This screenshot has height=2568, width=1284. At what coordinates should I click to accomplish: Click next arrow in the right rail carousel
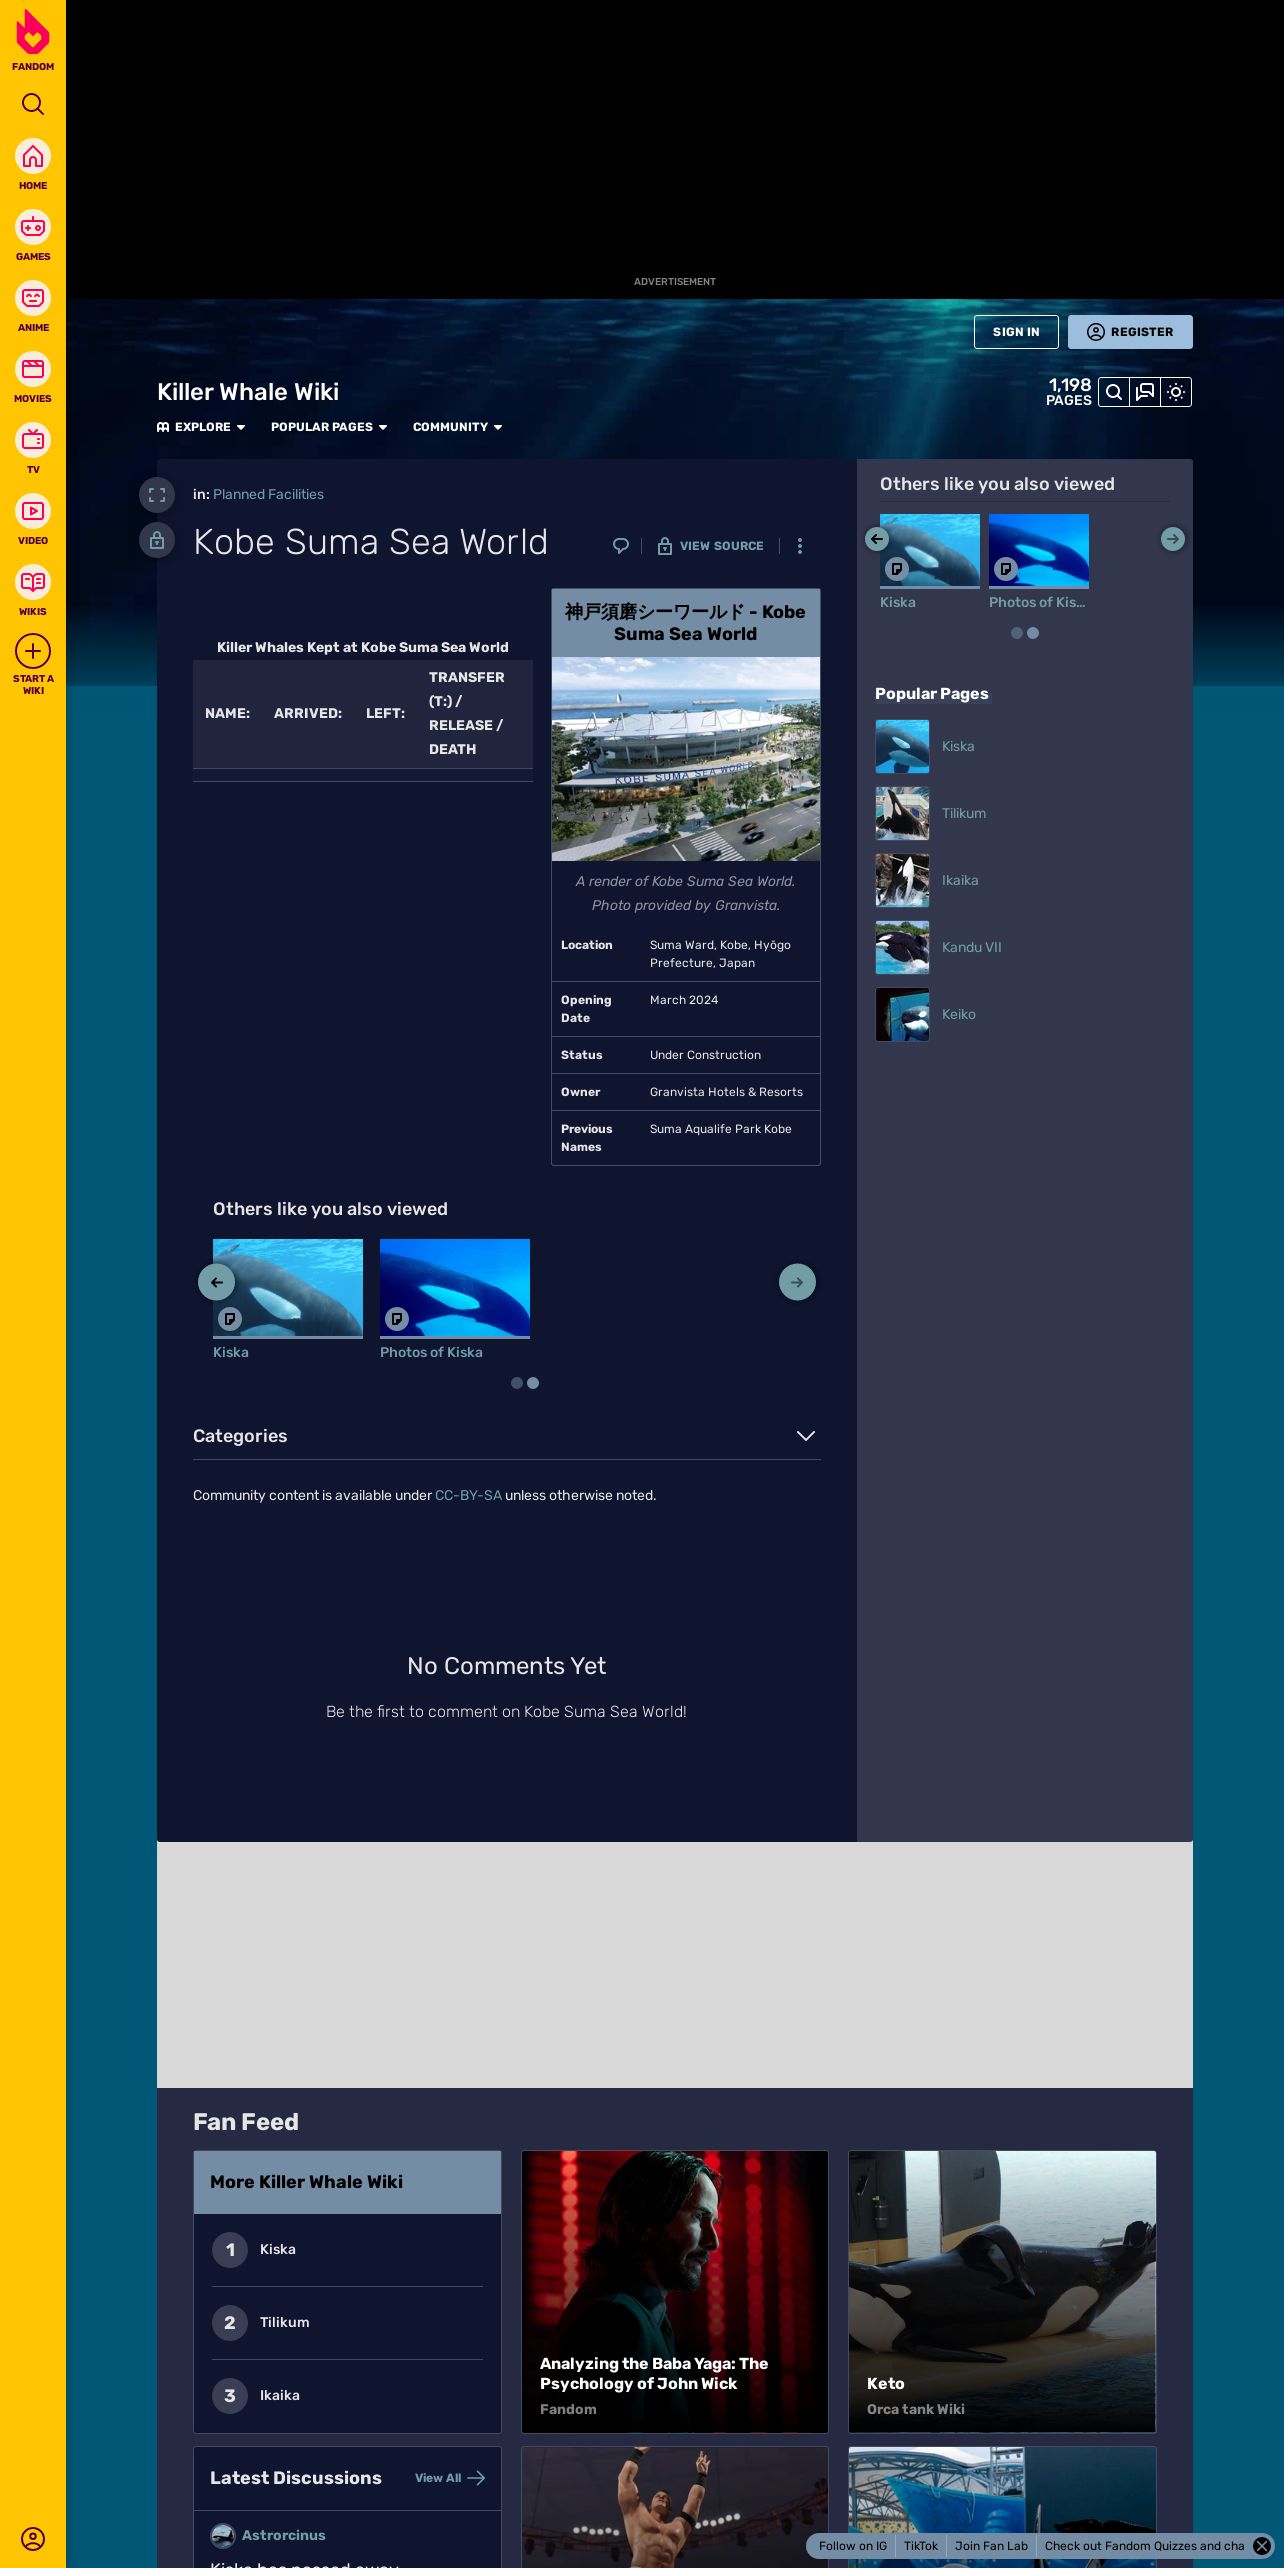point(1173,539)
